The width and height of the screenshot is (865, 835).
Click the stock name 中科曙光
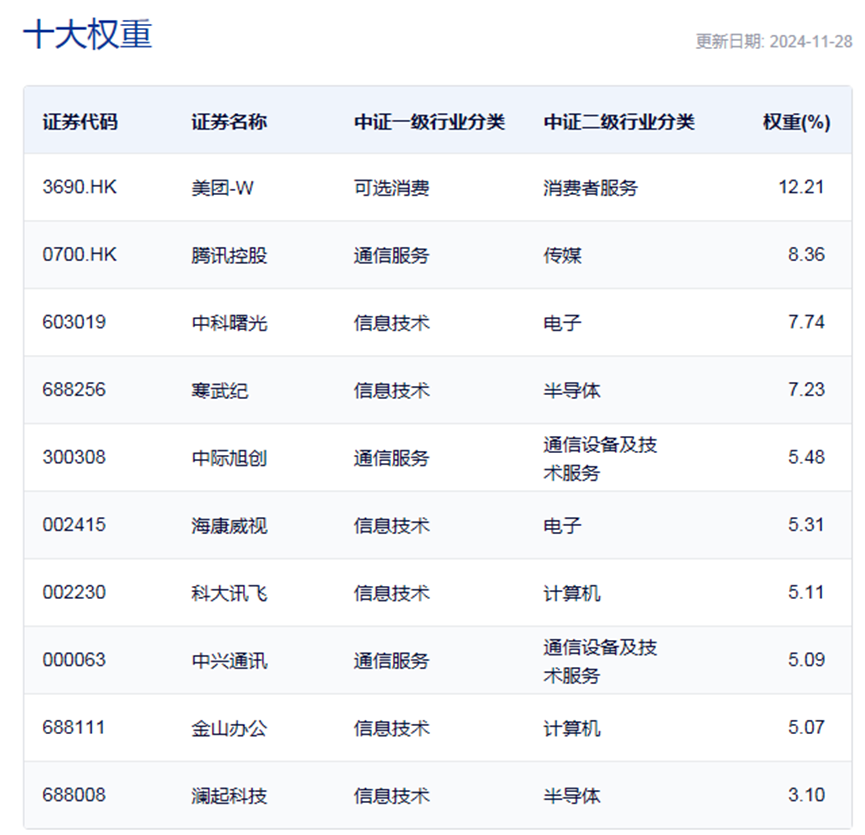[229, 323]
